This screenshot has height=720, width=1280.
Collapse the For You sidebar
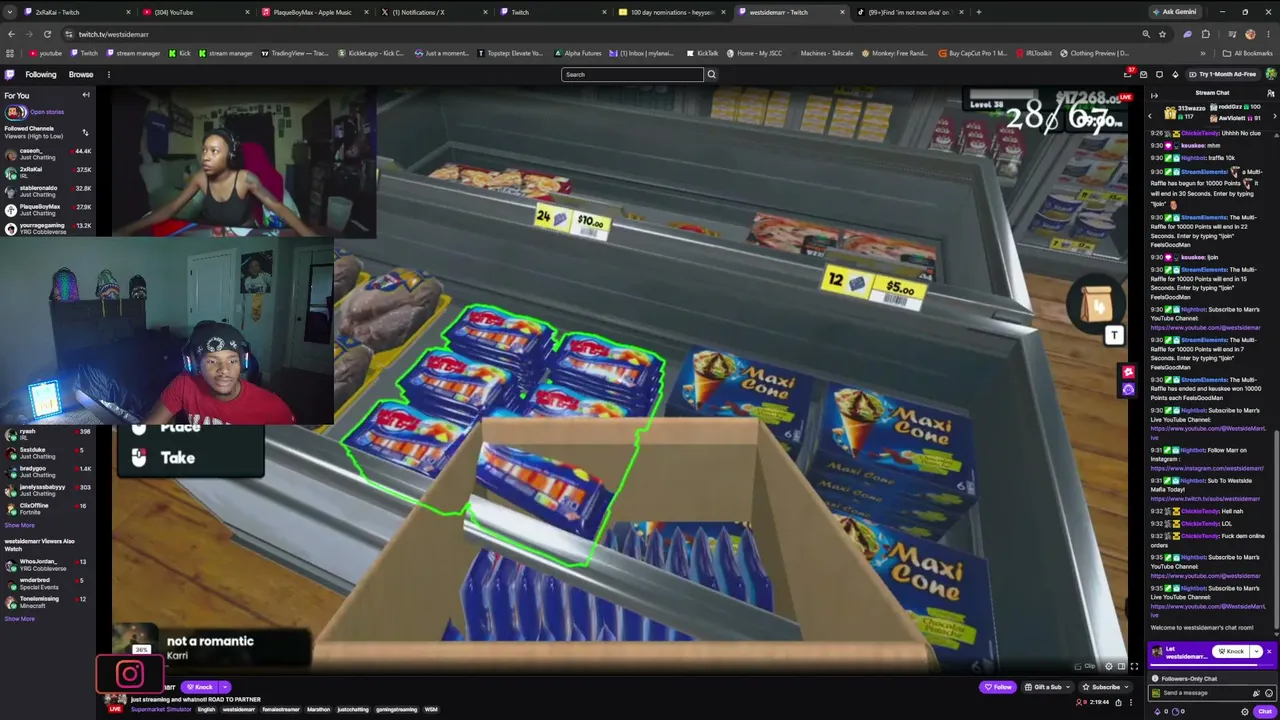tap(86, 95)
